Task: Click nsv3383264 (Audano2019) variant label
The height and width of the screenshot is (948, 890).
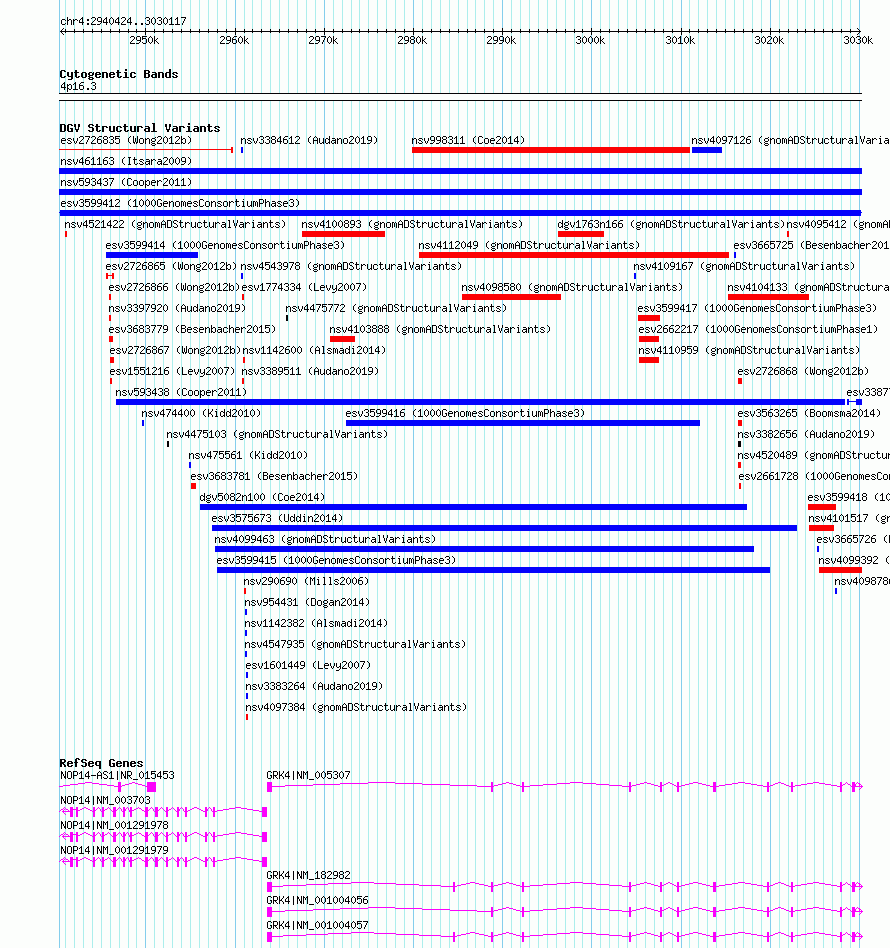Action: (x=314, y=686)
